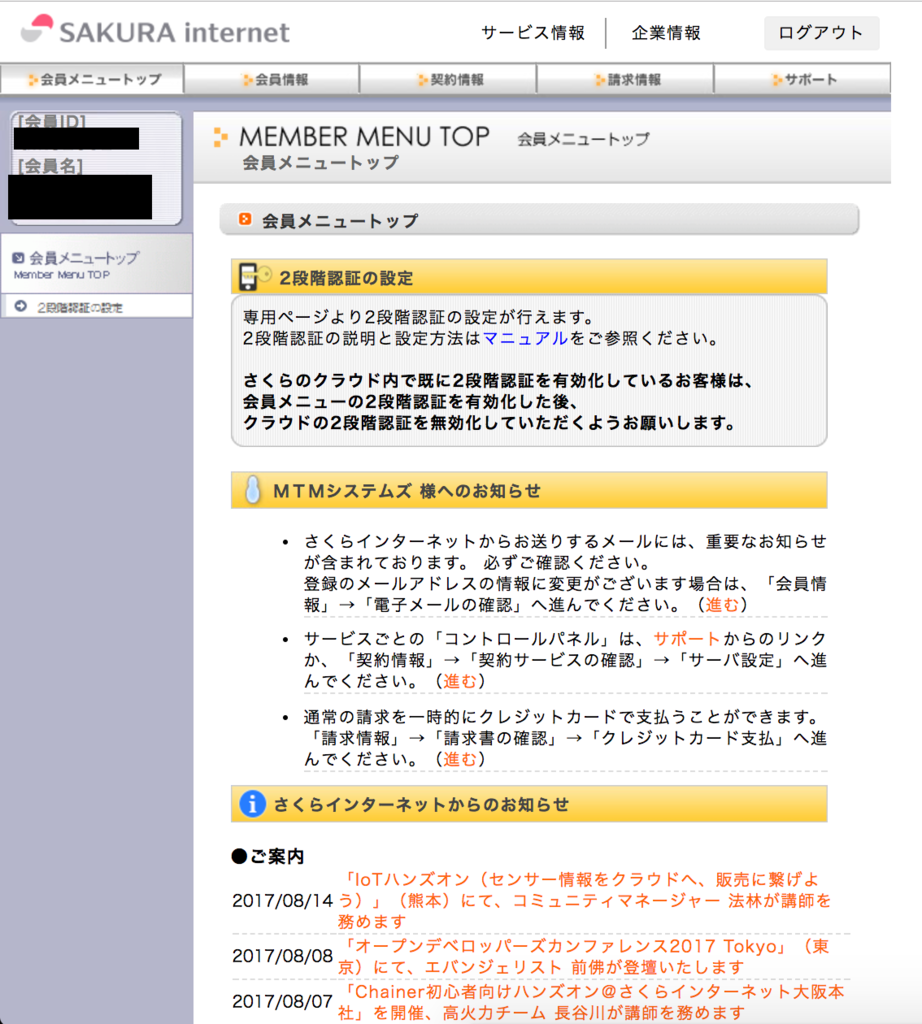Click the MTMシステムズ 様へのお知らせ header

tap(529, 490)
